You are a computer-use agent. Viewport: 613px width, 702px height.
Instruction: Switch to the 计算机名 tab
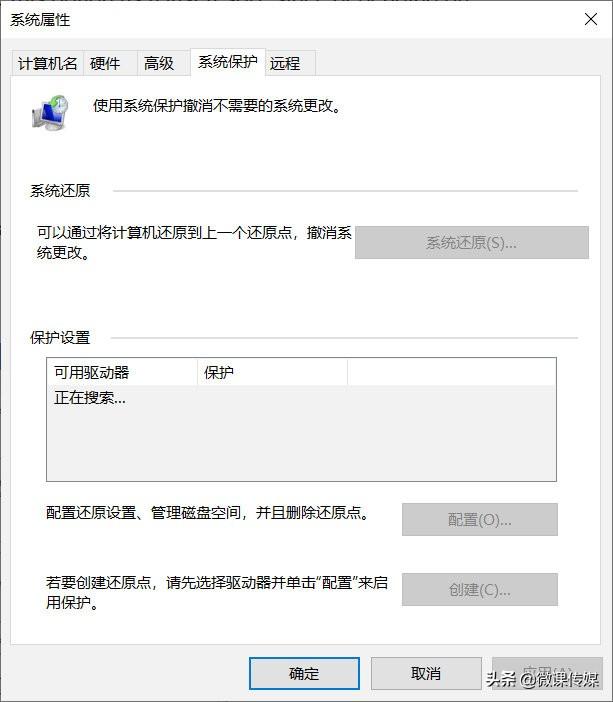48,63
